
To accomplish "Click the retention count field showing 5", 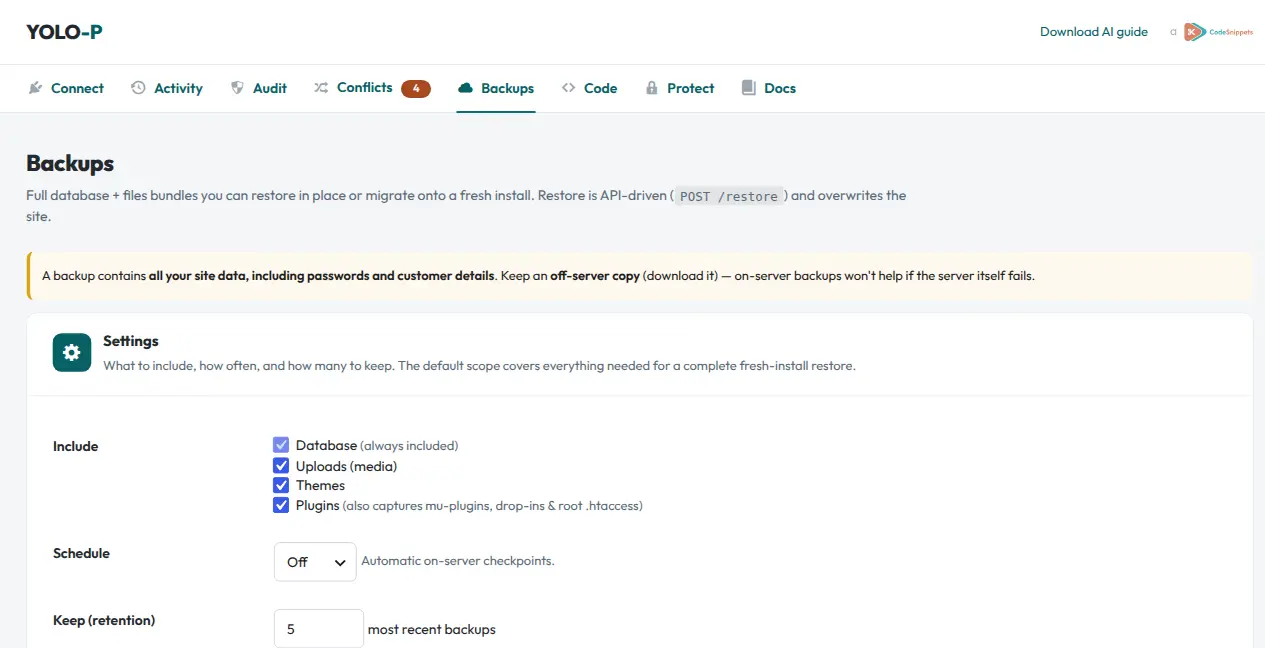I will point(319,629).
